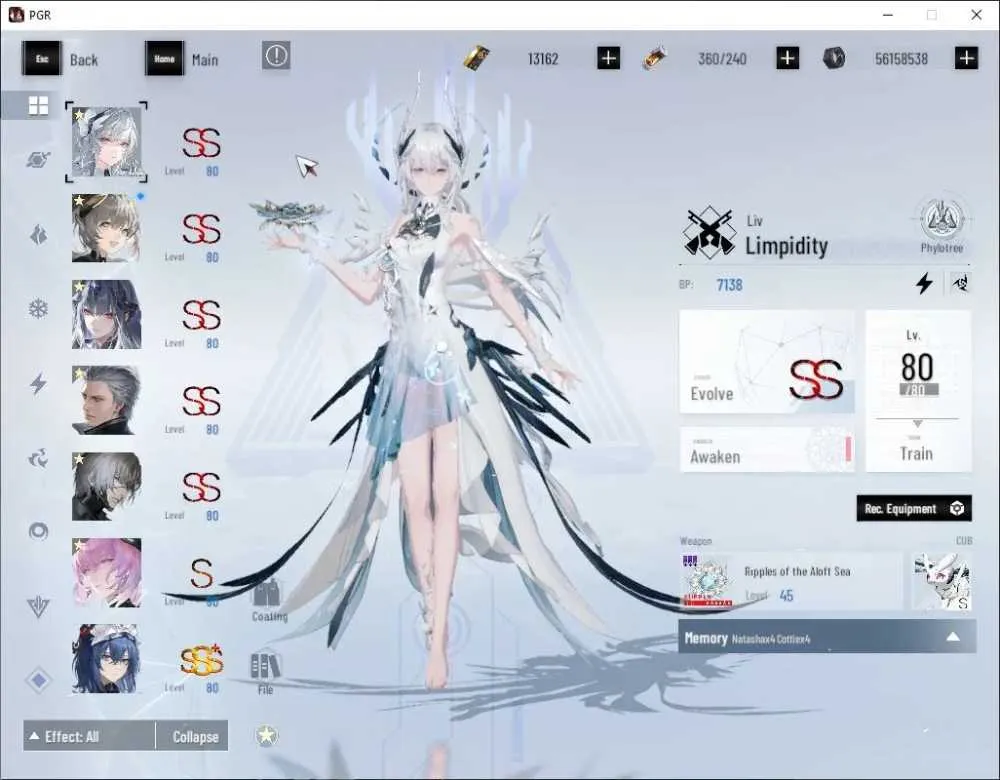The height and width of the screenshot is (780, 1000).
Task: Open the Awaken panel
Action: (767, 450)
